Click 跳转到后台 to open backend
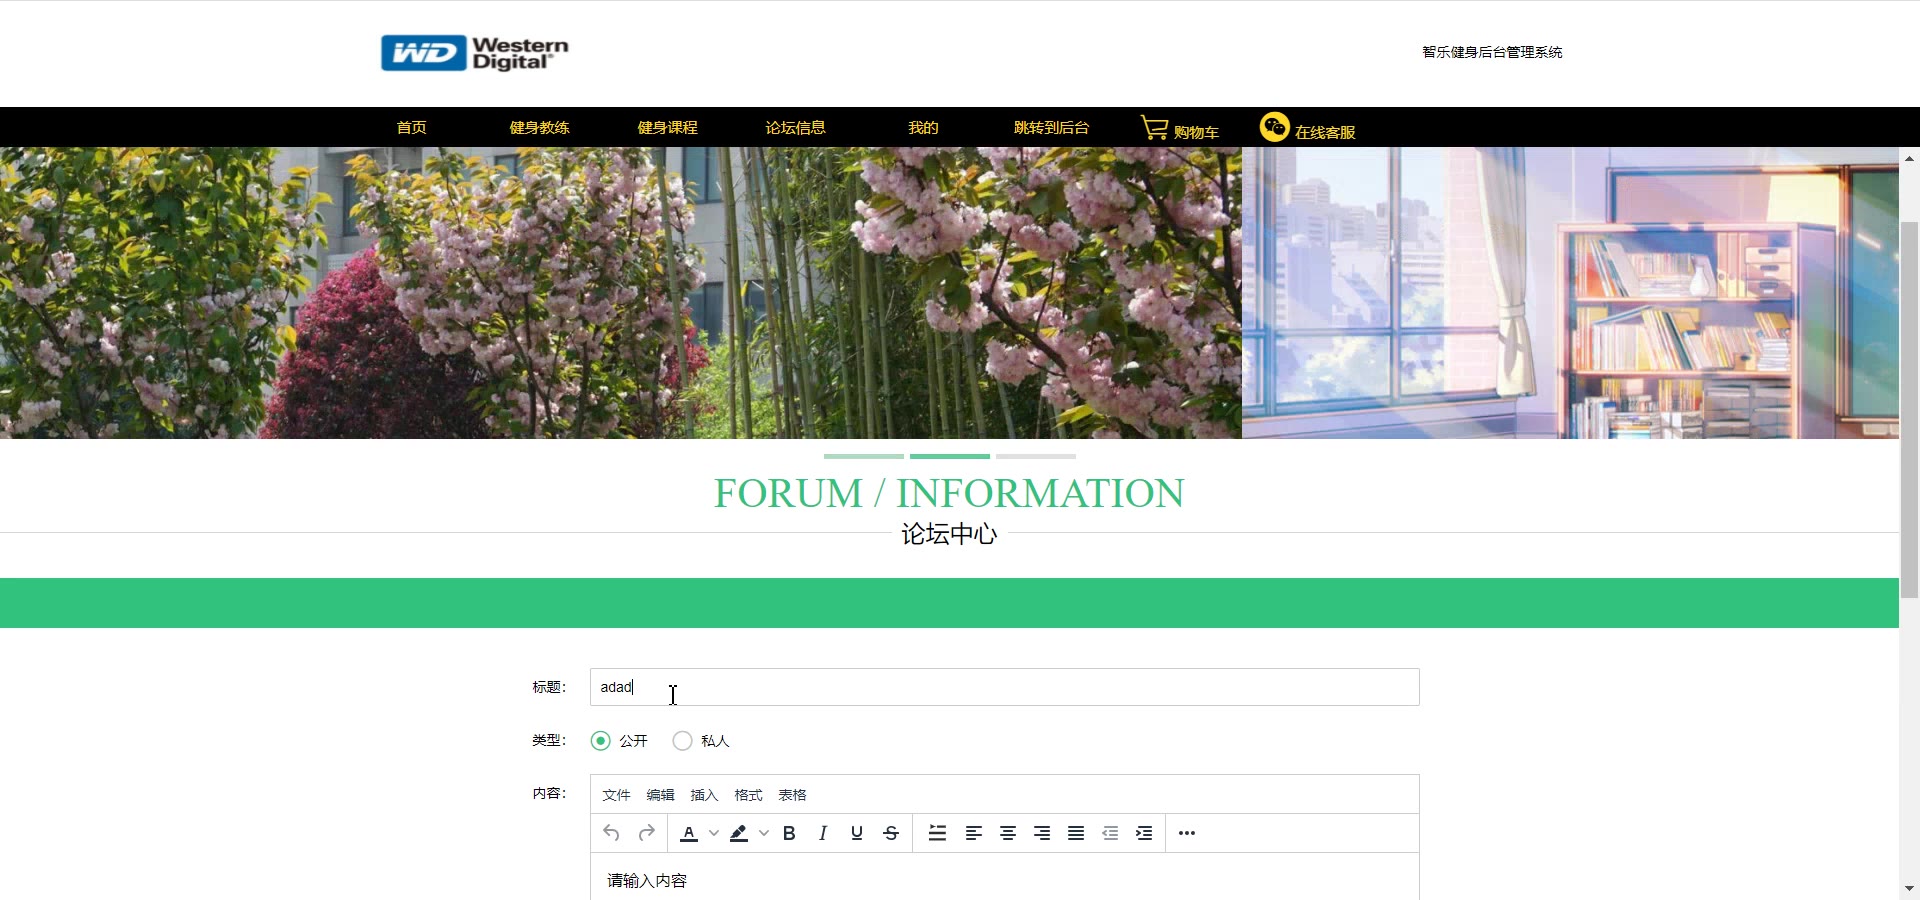1920x900 pixels. coord(1051,127)
